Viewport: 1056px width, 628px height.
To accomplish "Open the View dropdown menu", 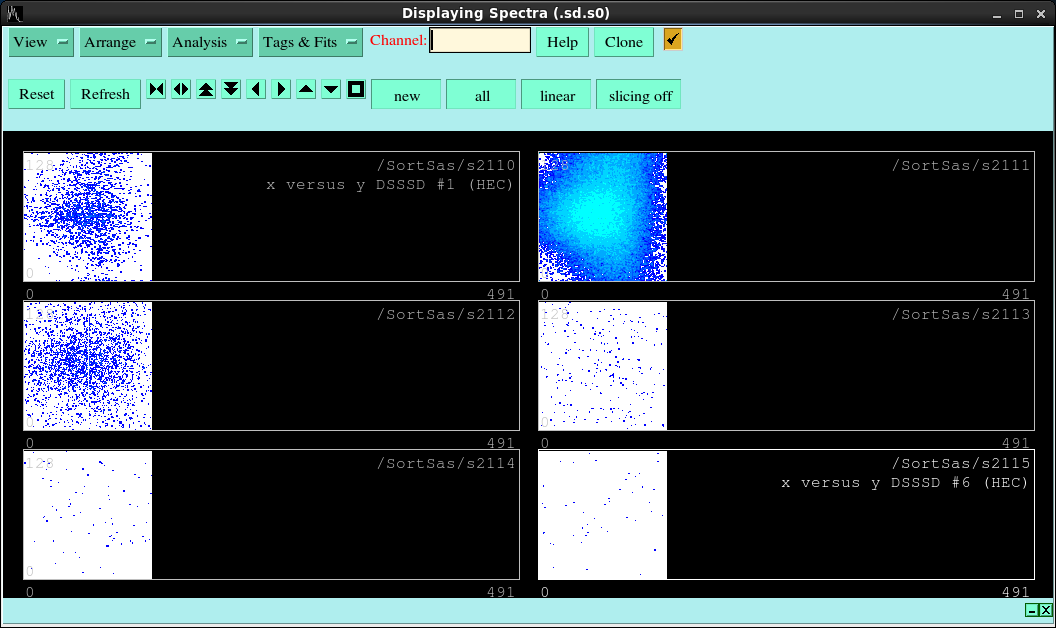I will tap(41, 42).
